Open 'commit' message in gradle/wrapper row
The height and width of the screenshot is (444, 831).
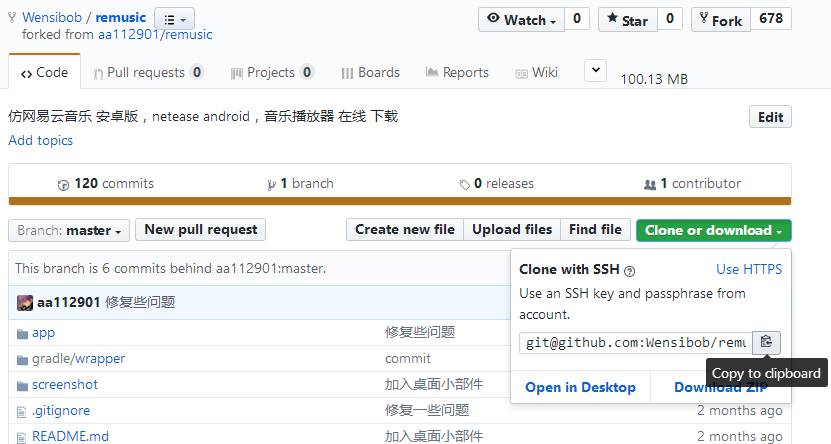click(x=408, y=359)
